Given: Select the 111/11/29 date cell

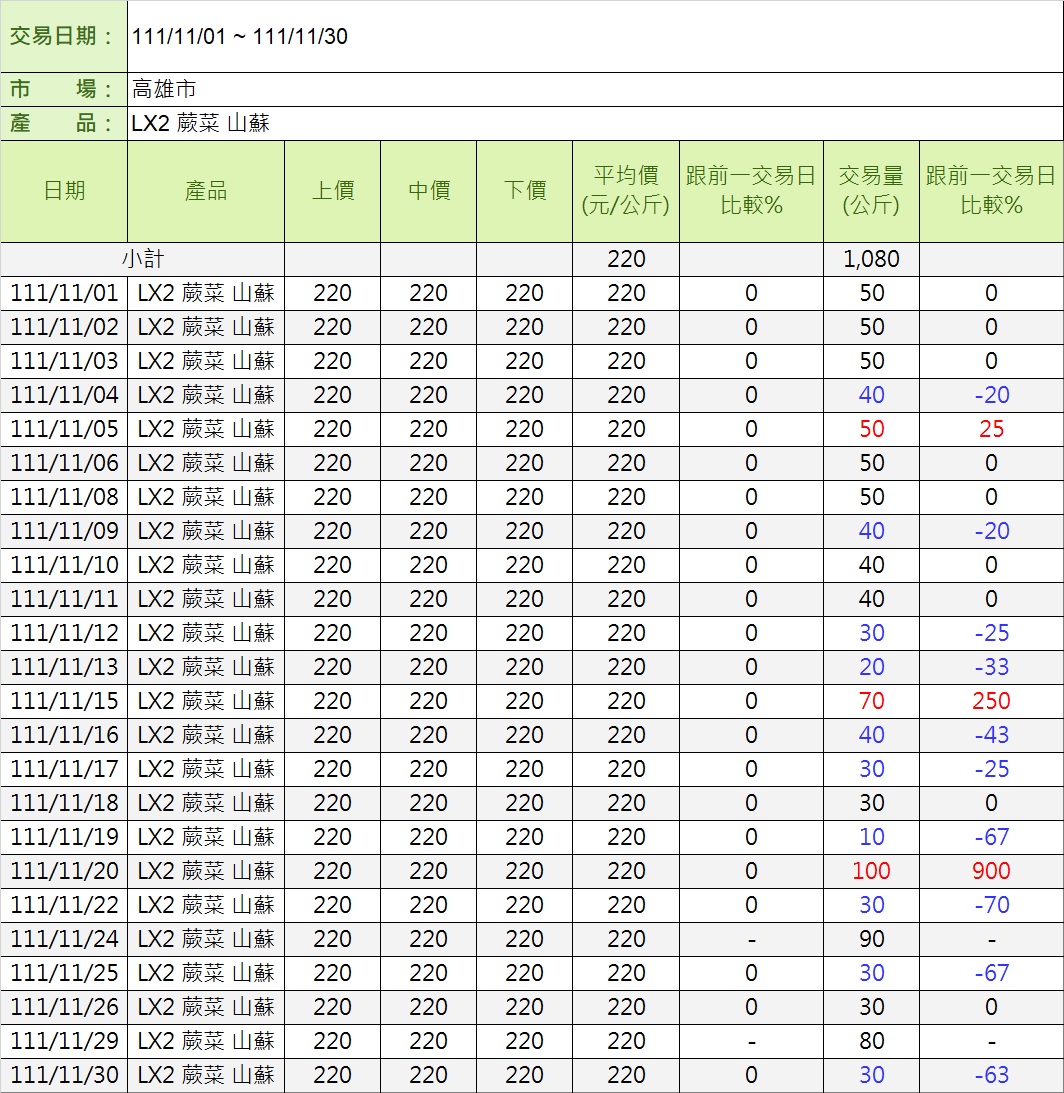Looking at the screenshot, I should click(x=64, y=1041).
